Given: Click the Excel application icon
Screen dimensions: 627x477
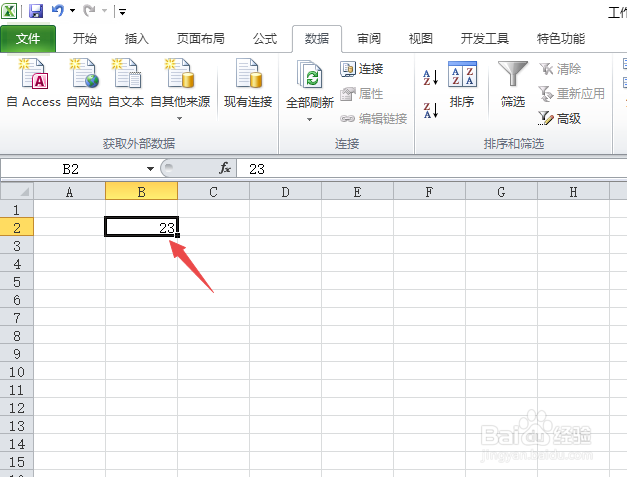Looking at the screenshot, I should pos(9,11).
